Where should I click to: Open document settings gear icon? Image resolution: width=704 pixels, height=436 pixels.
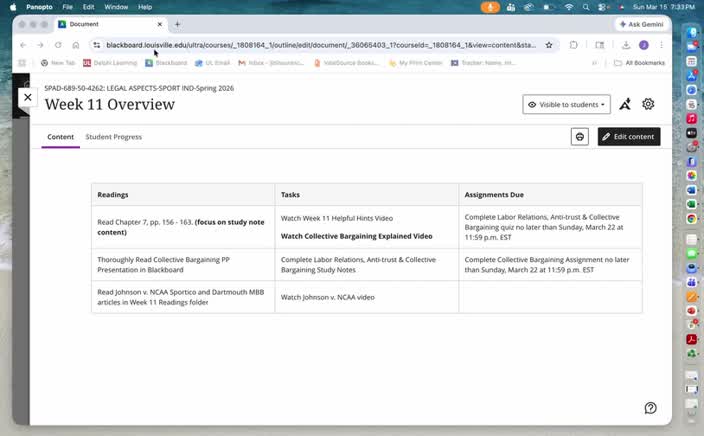(648, 104)
